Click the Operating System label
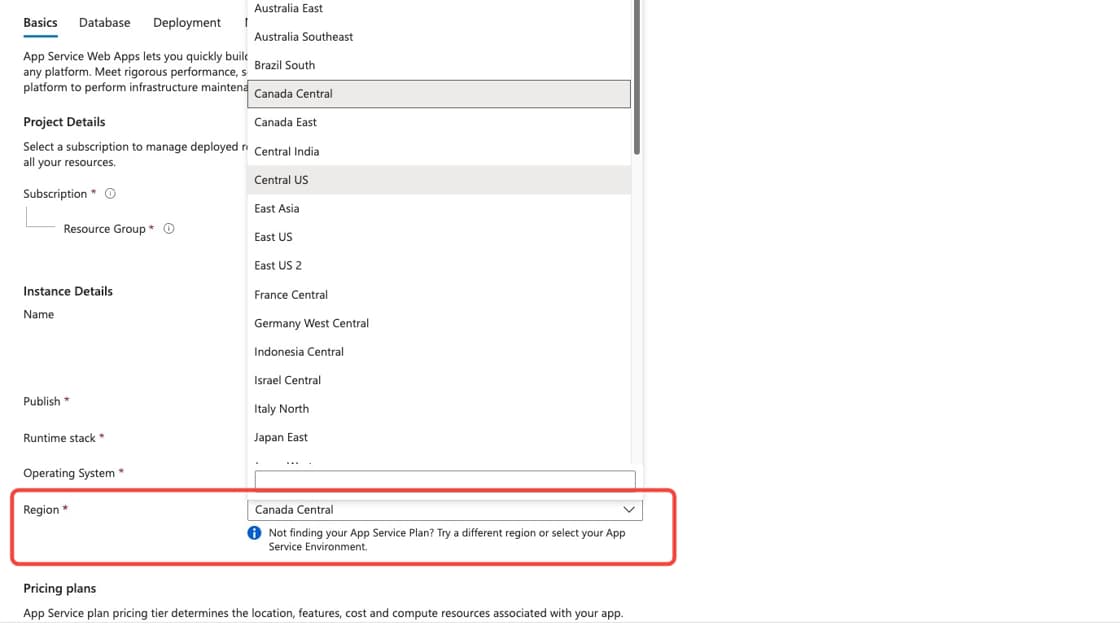The width and height of the screenshot is (1120, 626). click(x=69, y=473)
